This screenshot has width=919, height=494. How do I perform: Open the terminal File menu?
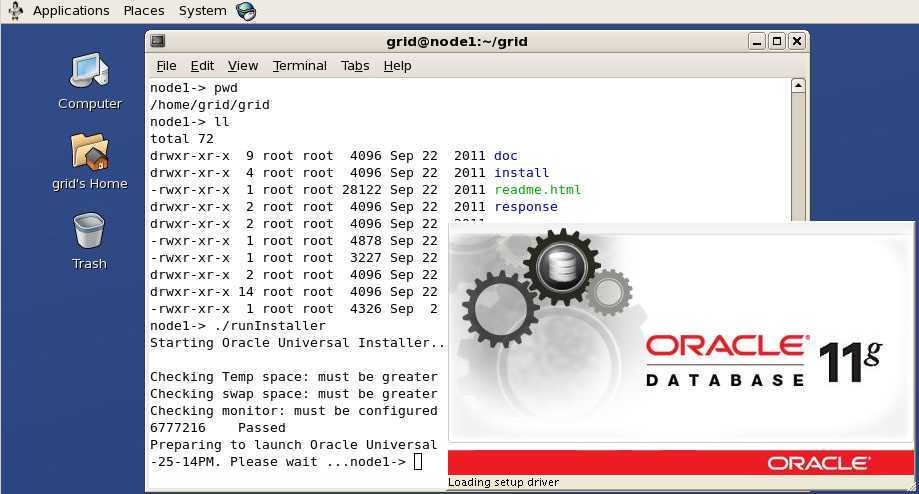tap(166, 66)
